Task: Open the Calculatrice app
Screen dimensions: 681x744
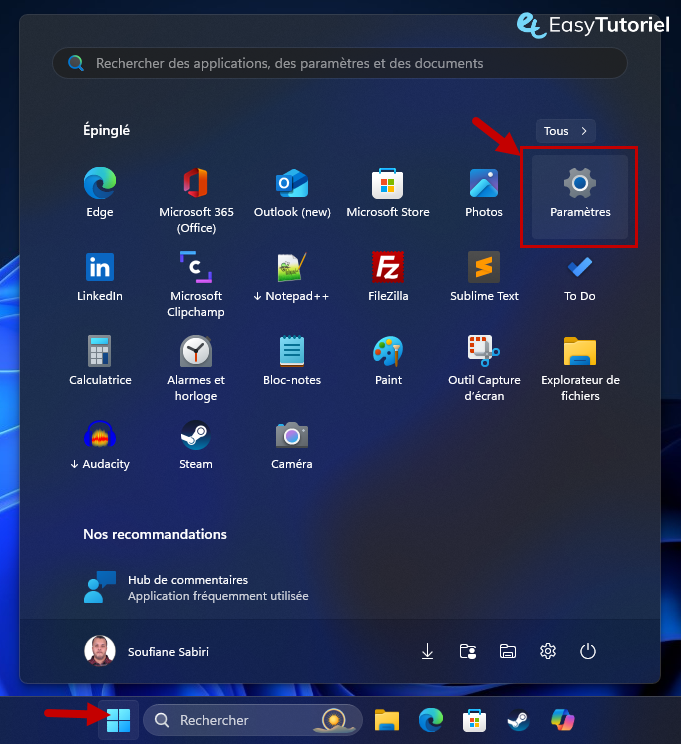Action: pyautogui.click(x=100, y=360)
